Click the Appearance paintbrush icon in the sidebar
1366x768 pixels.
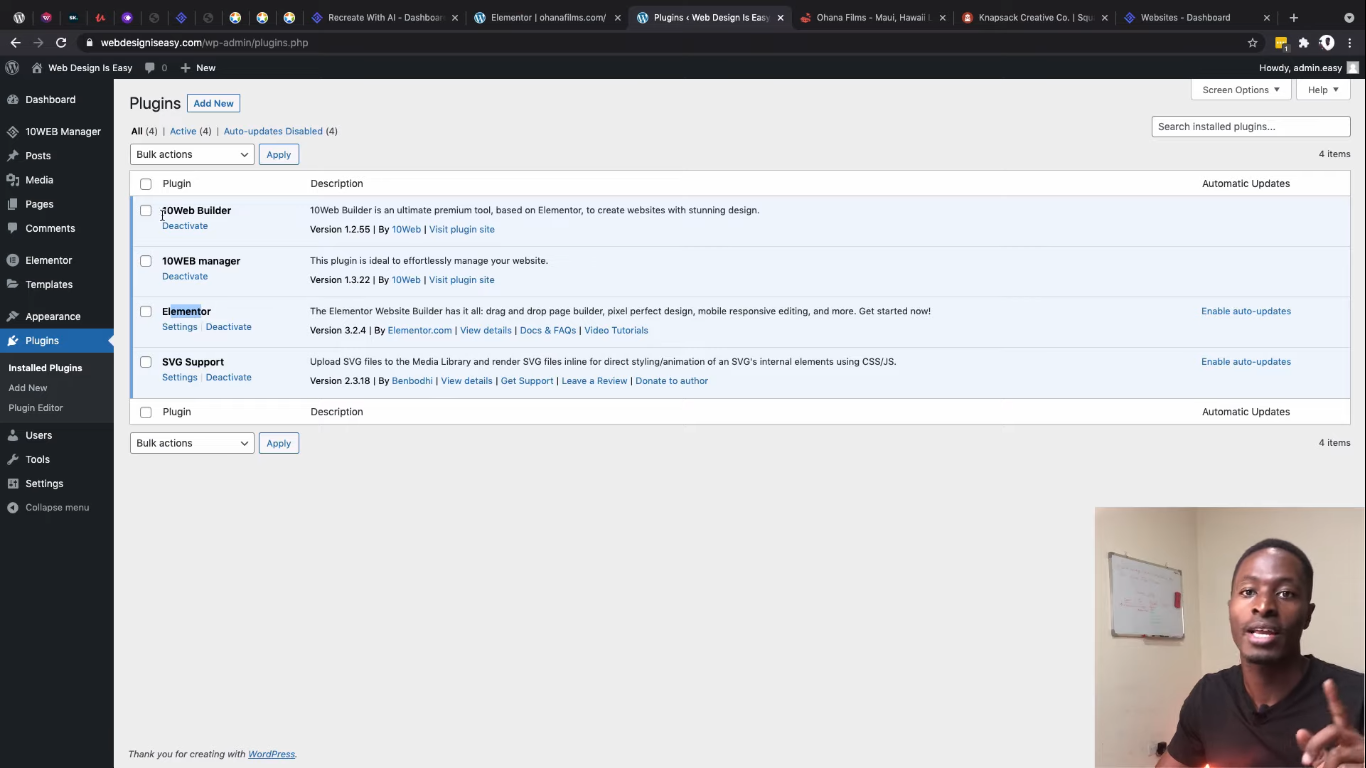click(12, 316)
